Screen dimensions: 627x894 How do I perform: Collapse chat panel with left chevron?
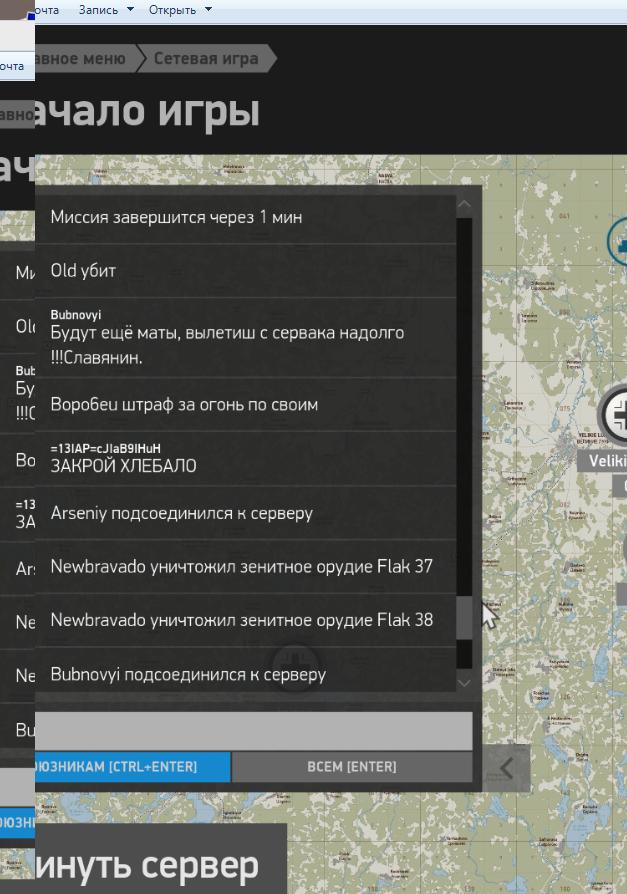[x=506, y=767]
